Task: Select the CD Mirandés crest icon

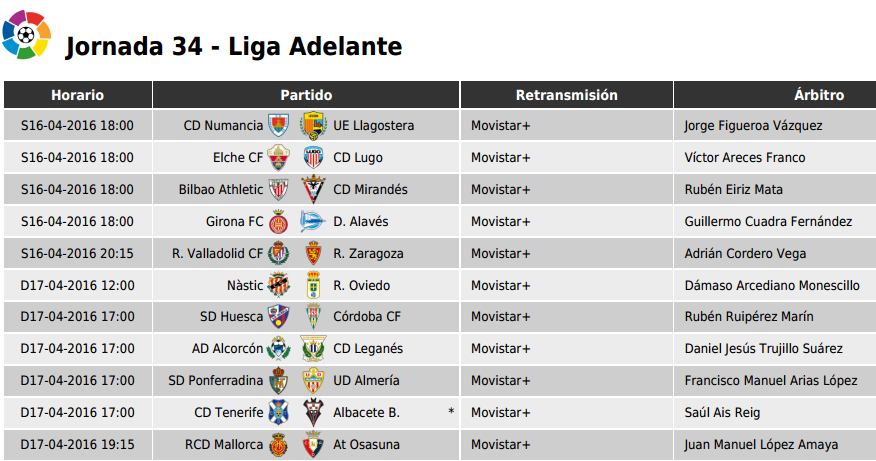Action: click(x=313, y=189)
